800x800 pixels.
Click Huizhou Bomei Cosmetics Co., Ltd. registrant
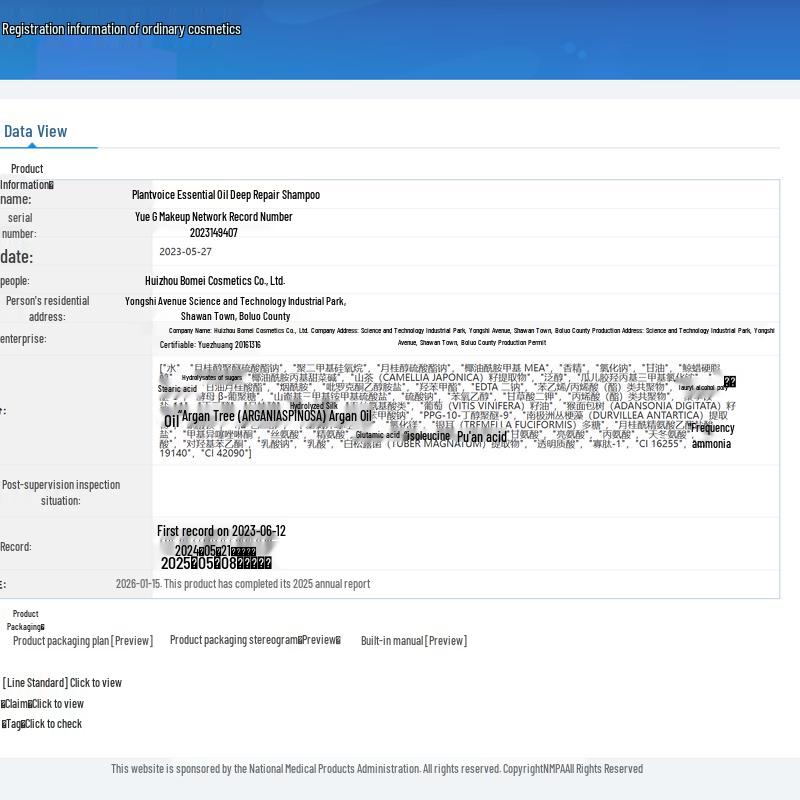tap(215, 281)
